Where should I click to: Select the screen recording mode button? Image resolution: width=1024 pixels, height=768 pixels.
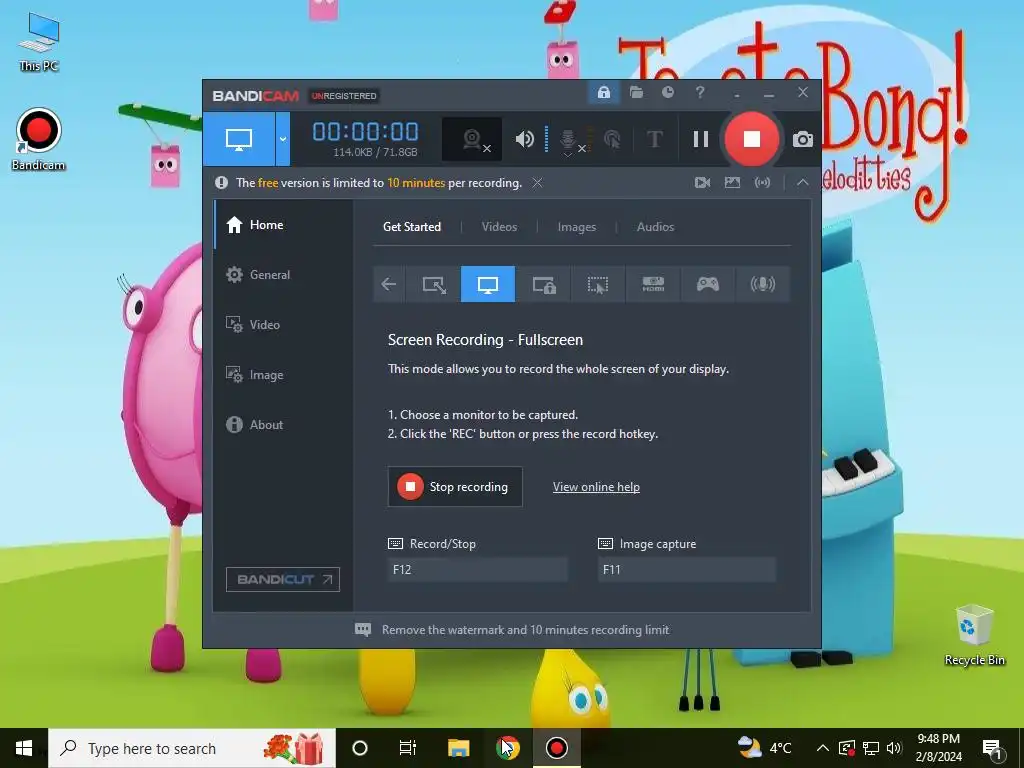click(239, 138)
